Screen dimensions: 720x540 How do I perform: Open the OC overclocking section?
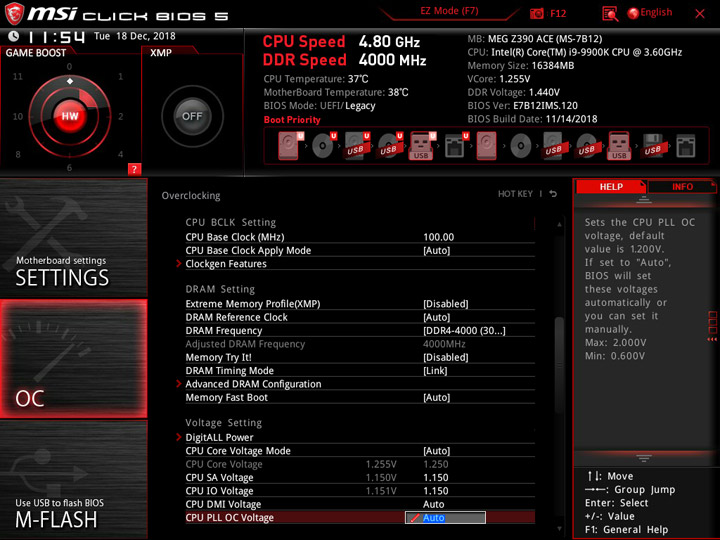(x=73, y=359)
